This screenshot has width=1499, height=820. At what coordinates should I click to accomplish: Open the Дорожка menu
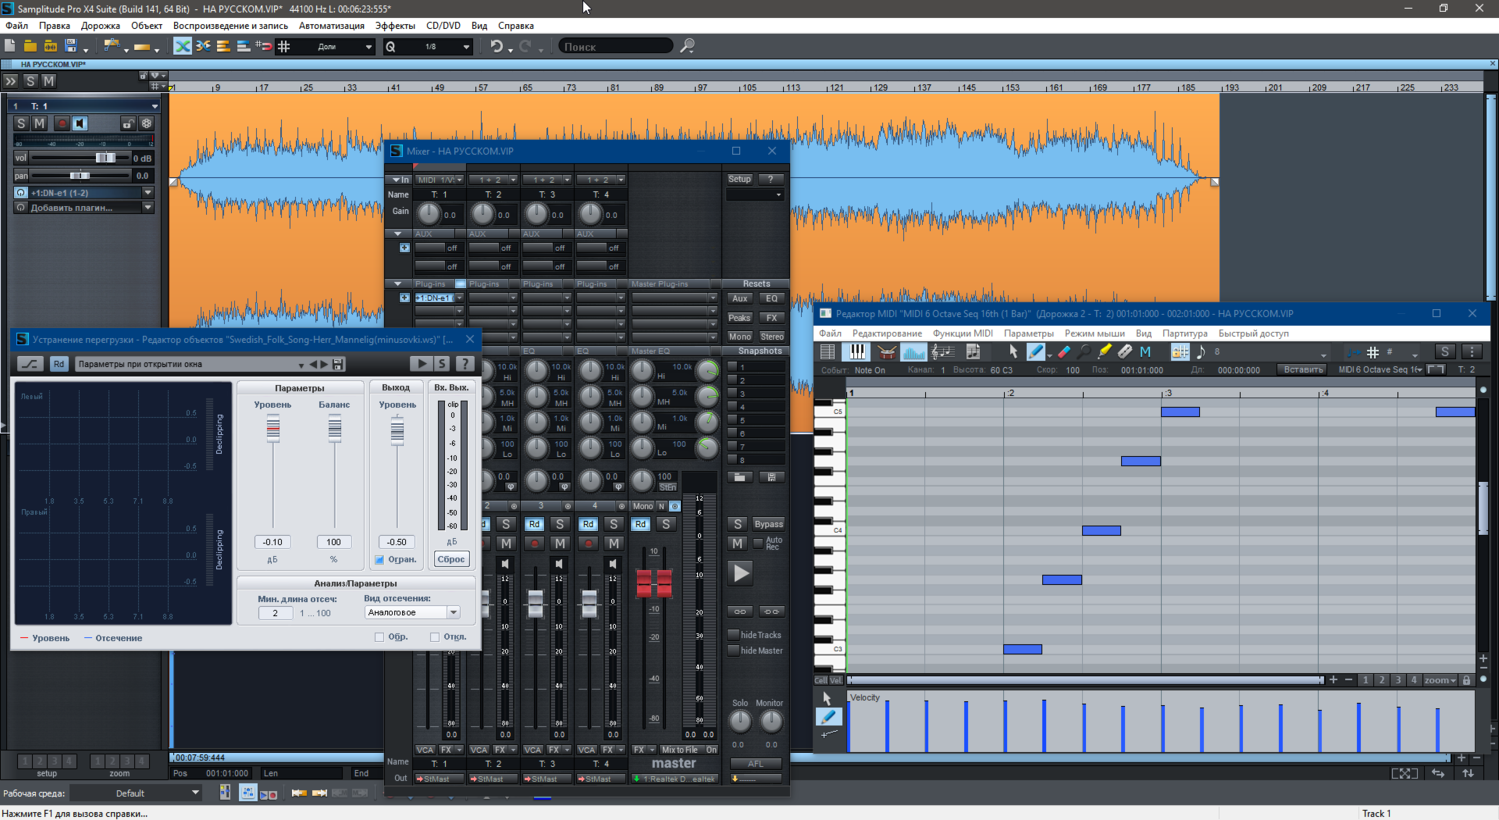(100, 26)
